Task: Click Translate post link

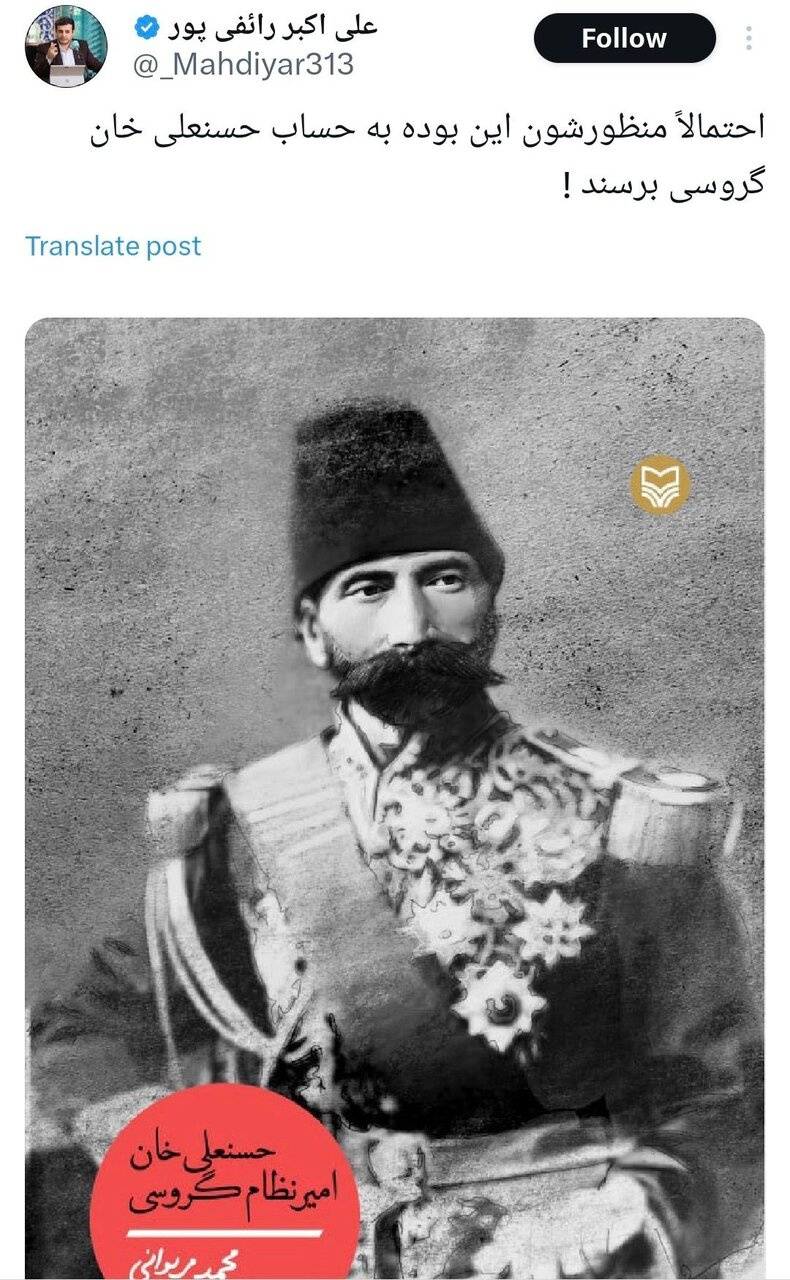Action: click(113, 246)
